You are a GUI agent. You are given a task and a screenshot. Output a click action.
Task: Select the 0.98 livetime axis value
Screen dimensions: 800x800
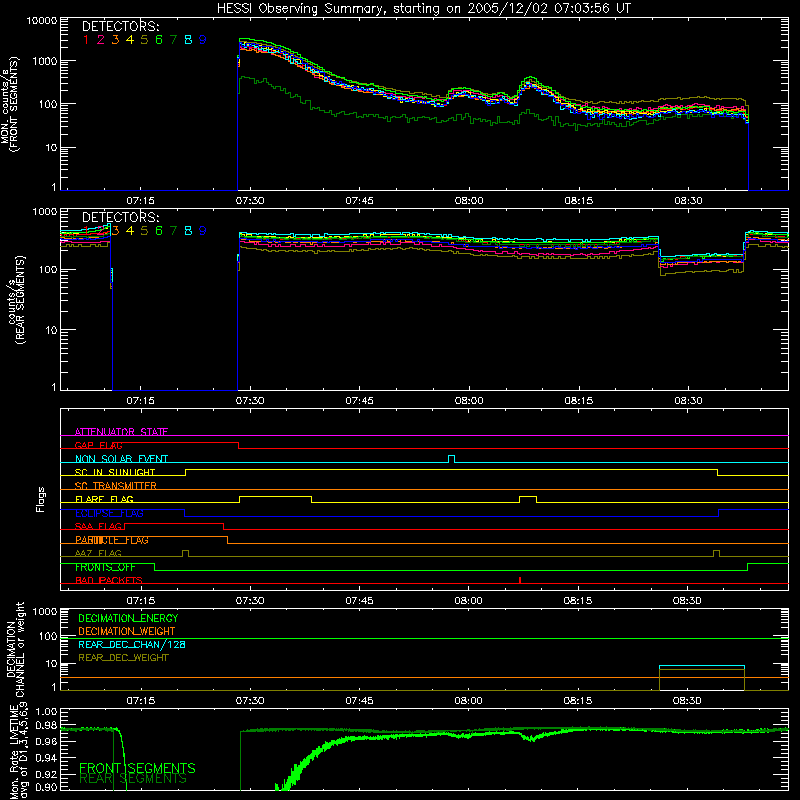pos(46,725)
